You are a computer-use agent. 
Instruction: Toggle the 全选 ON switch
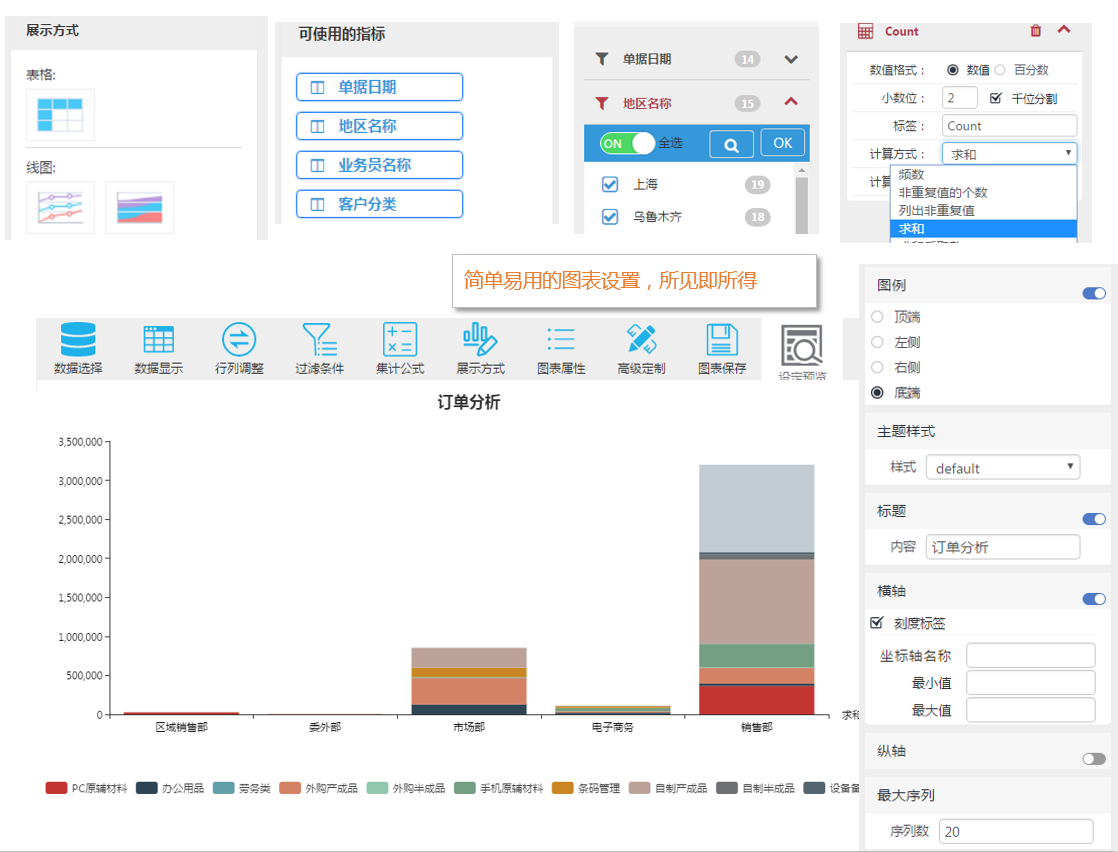pyautogui.click(x=627, y=143)
